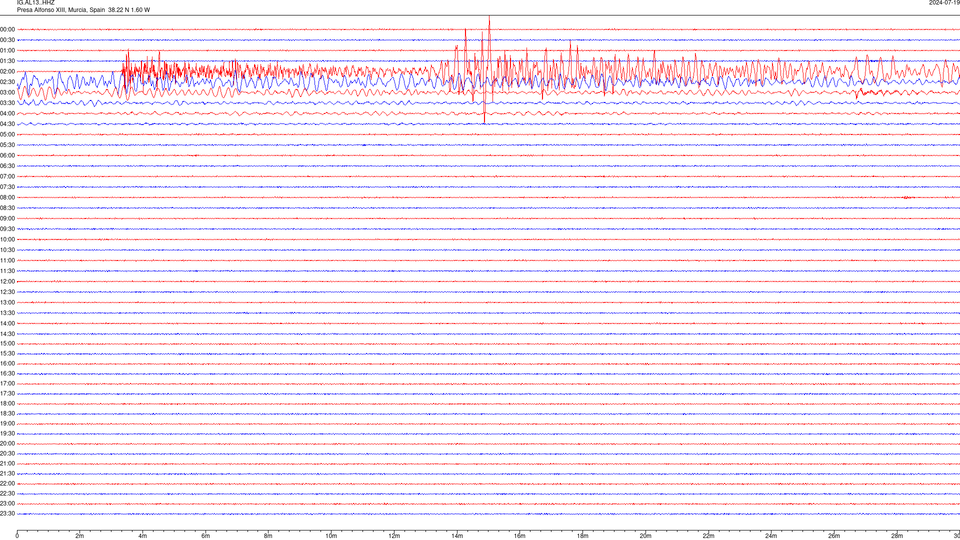Pick the 10:00 time label
This screenshot has width=960, height=540.
point(7,239)
